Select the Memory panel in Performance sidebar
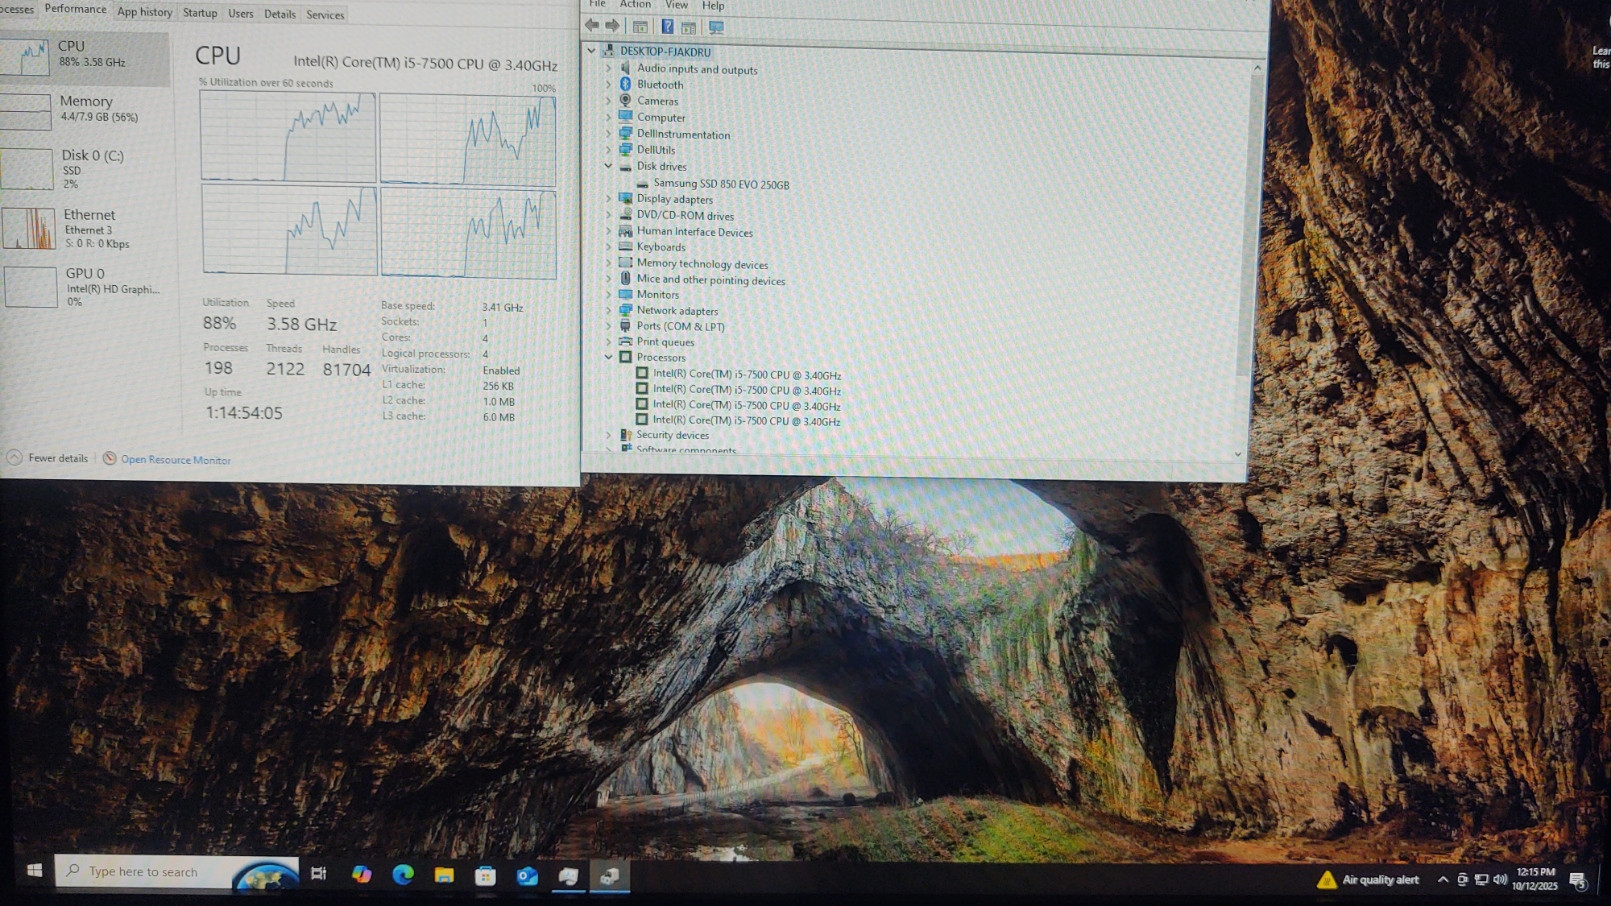The image size is (1611, 906). coord(85,108)
